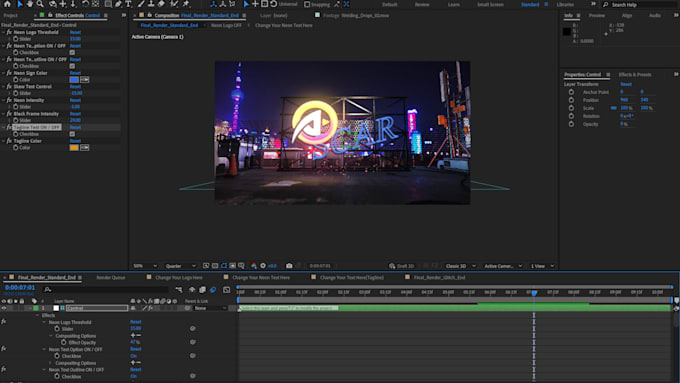This screenshot has height=383, width=680.
Task: Click Reset for Neon Text Outline in timeline
Action: point(135,369)
